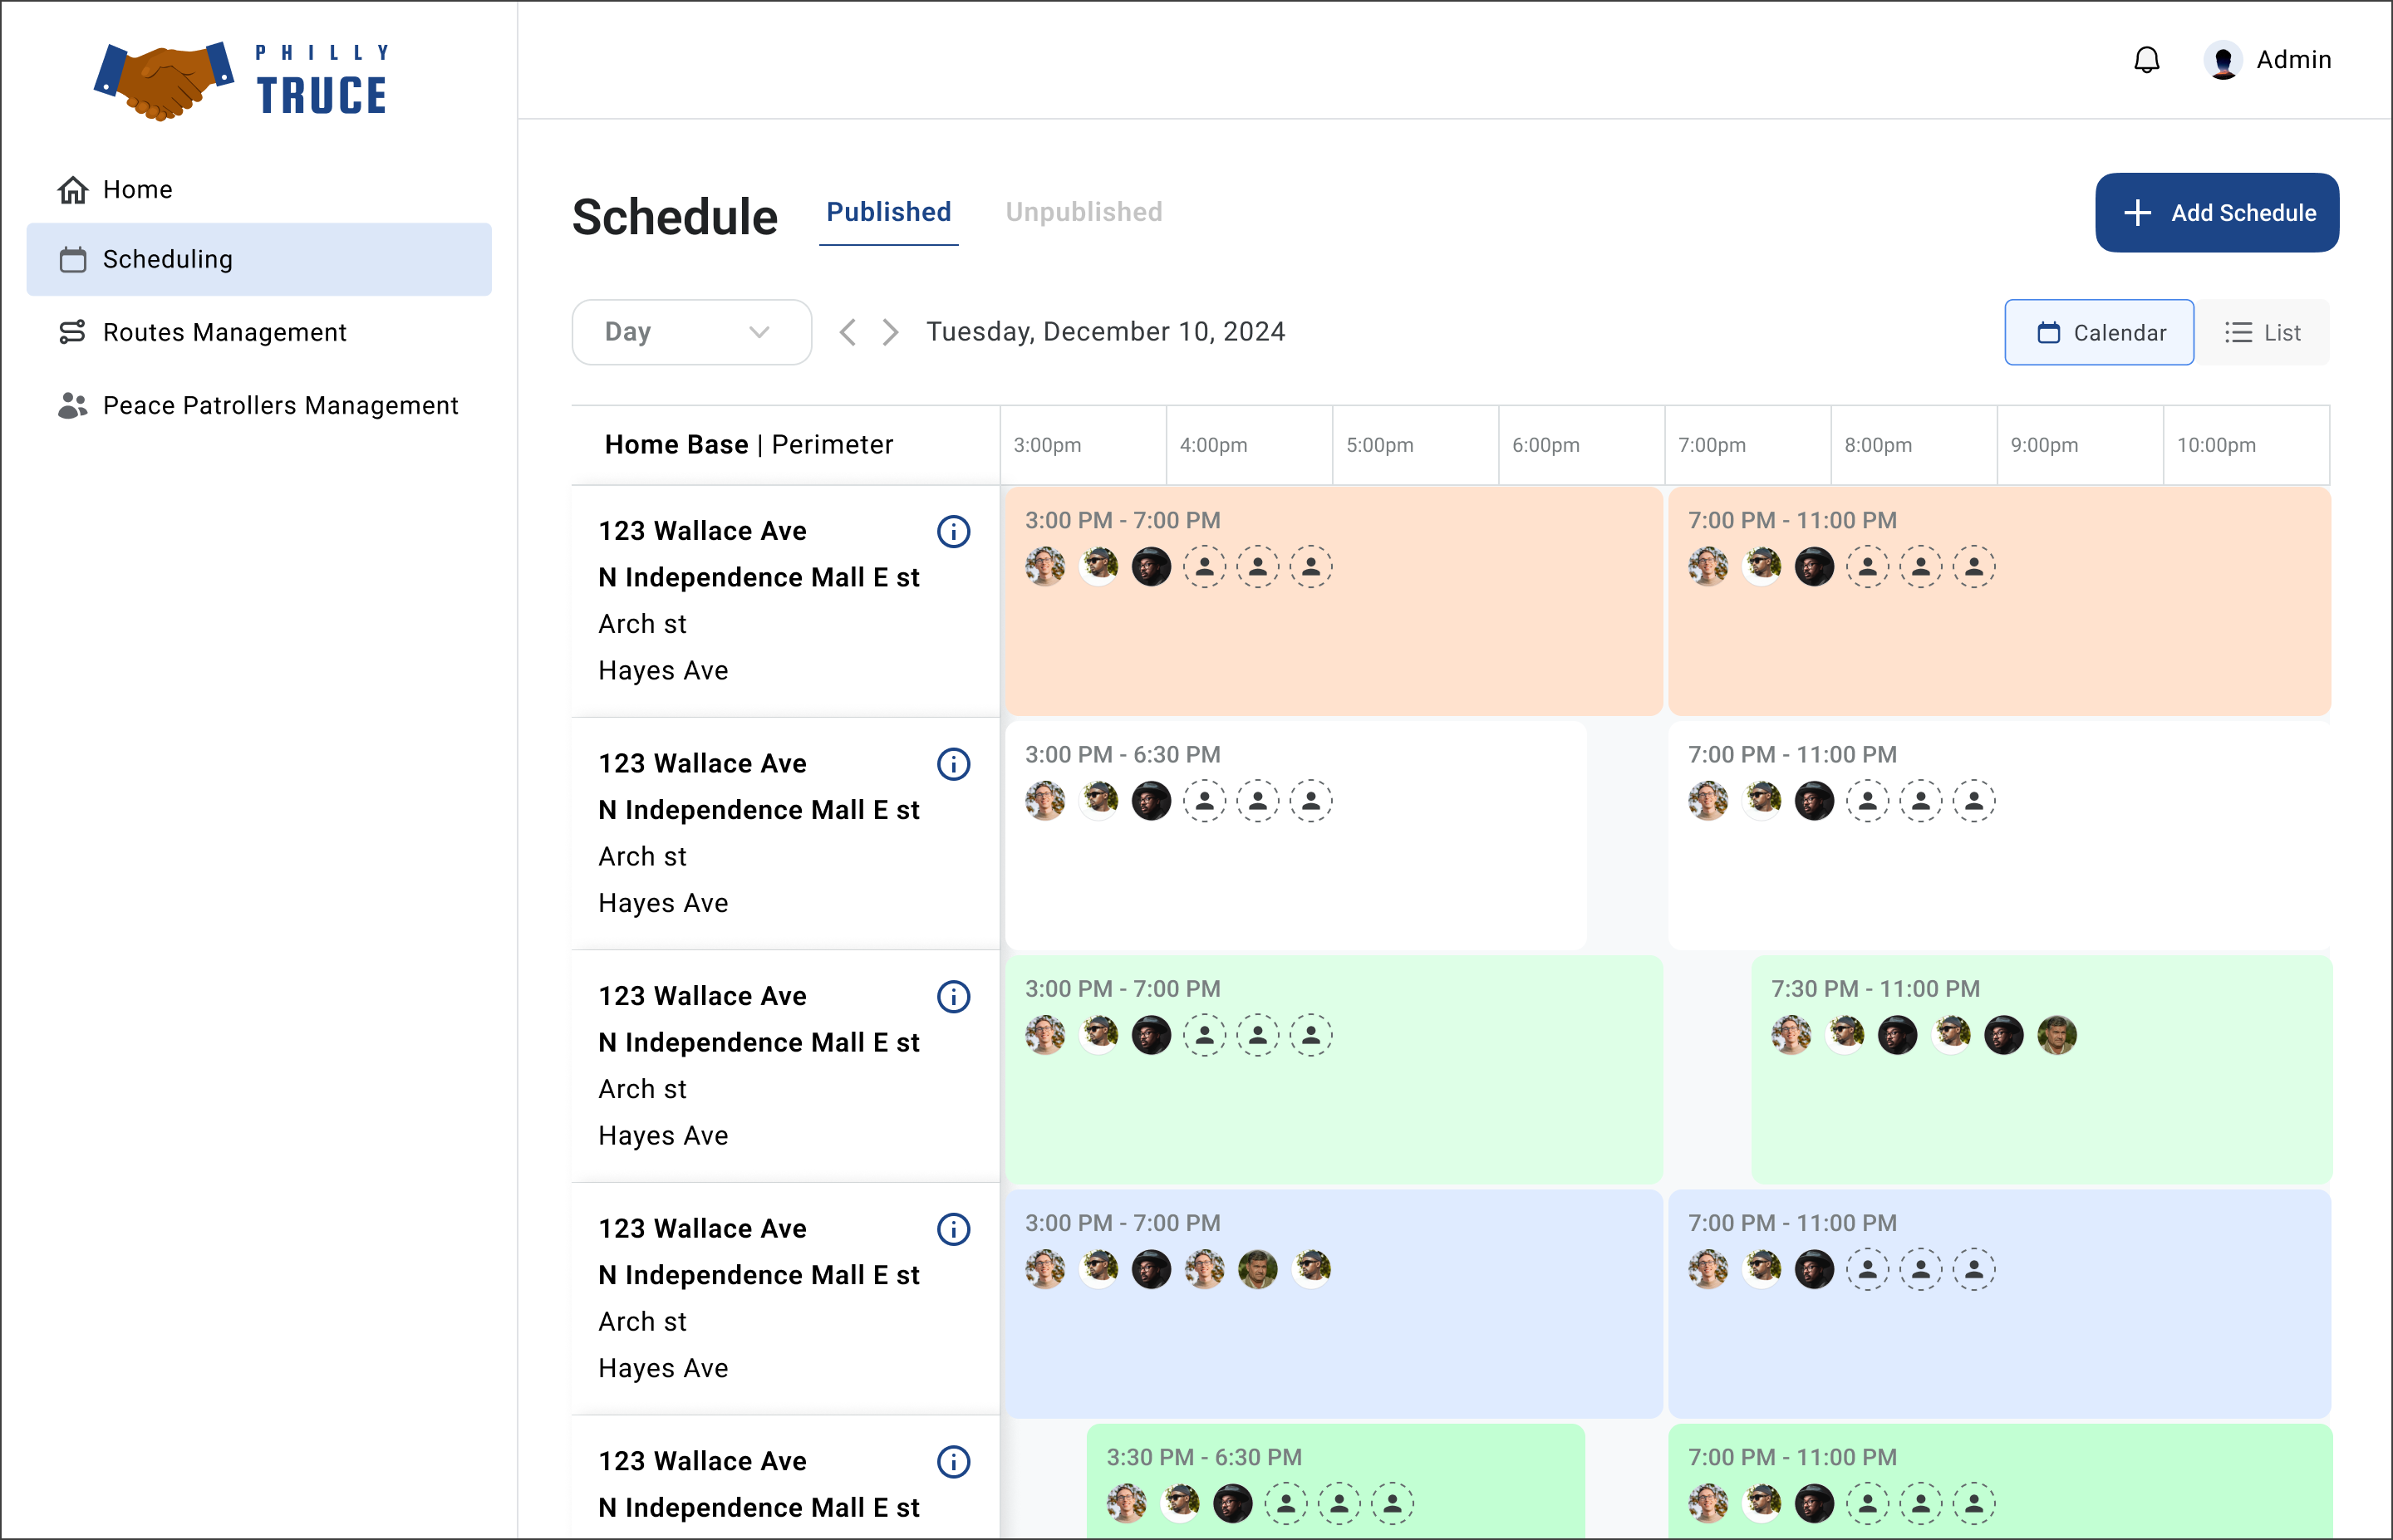Click first patroller avatar in orange 3:00 PM shift
2393x1540 pixels.
[x=1045, y=567]
